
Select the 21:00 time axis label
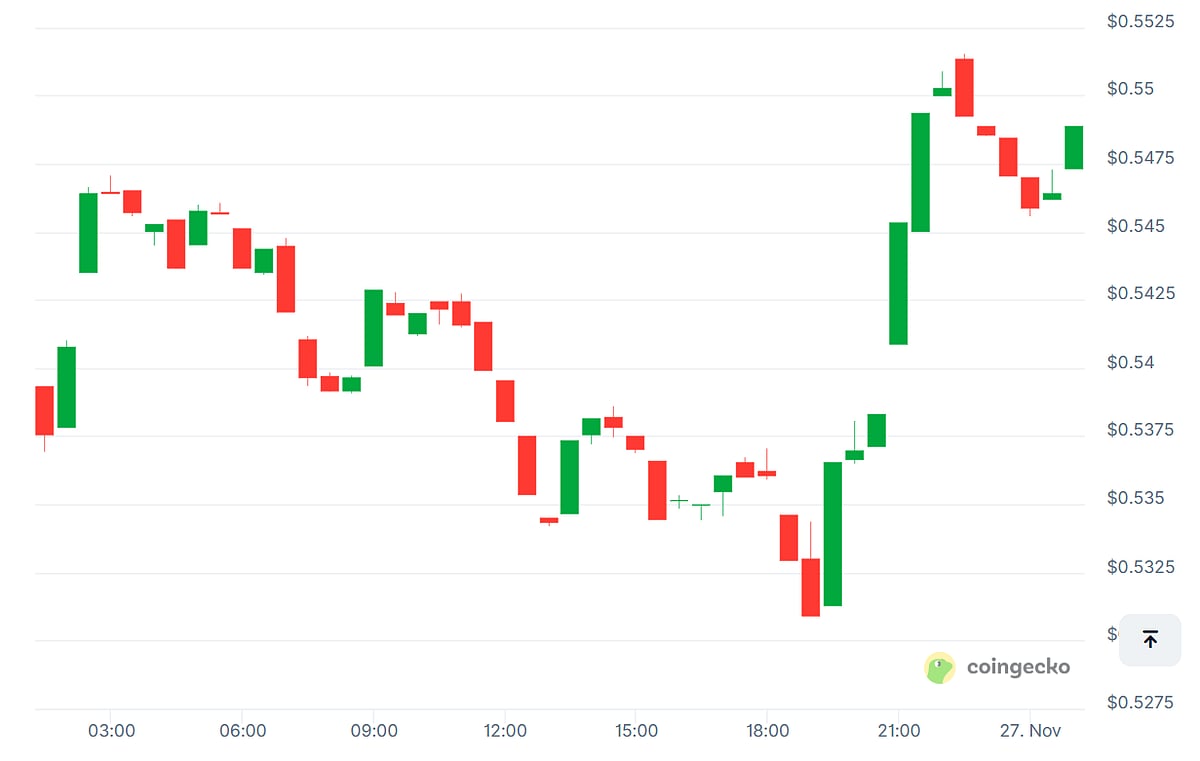pos(898,731)
